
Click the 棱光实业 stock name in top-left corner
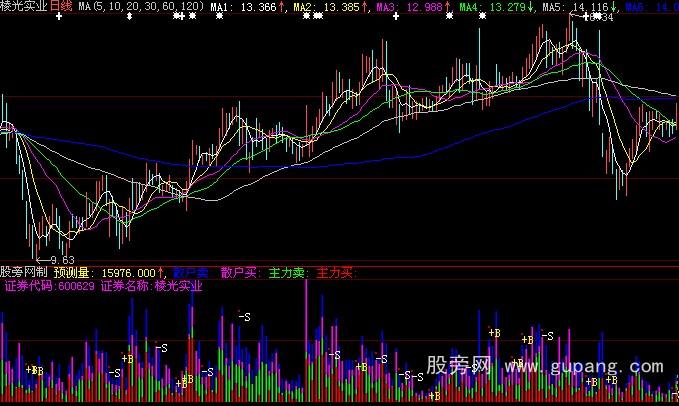(x=24, y=7)
